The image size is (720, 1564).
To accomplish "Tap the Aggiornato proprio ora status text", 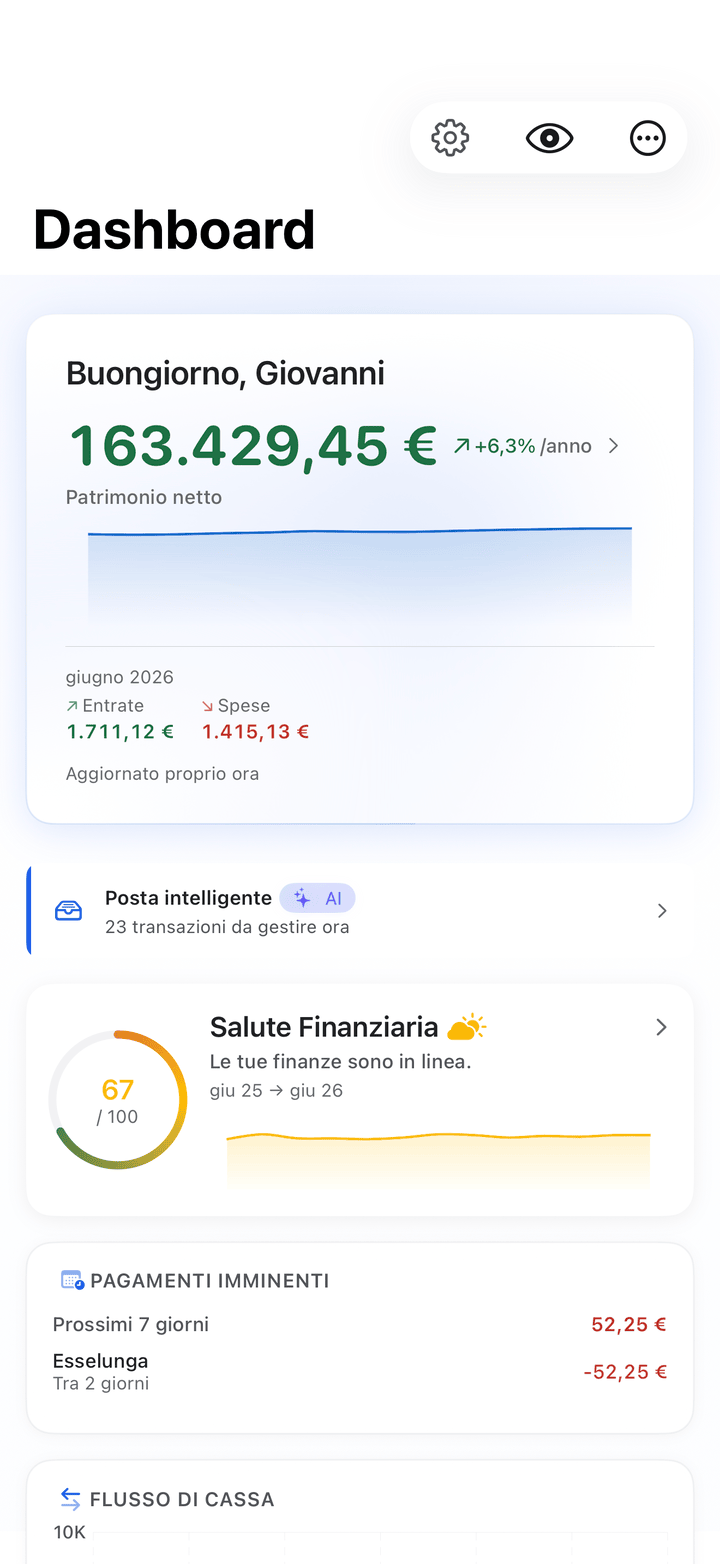I will (x=162, y=774).
